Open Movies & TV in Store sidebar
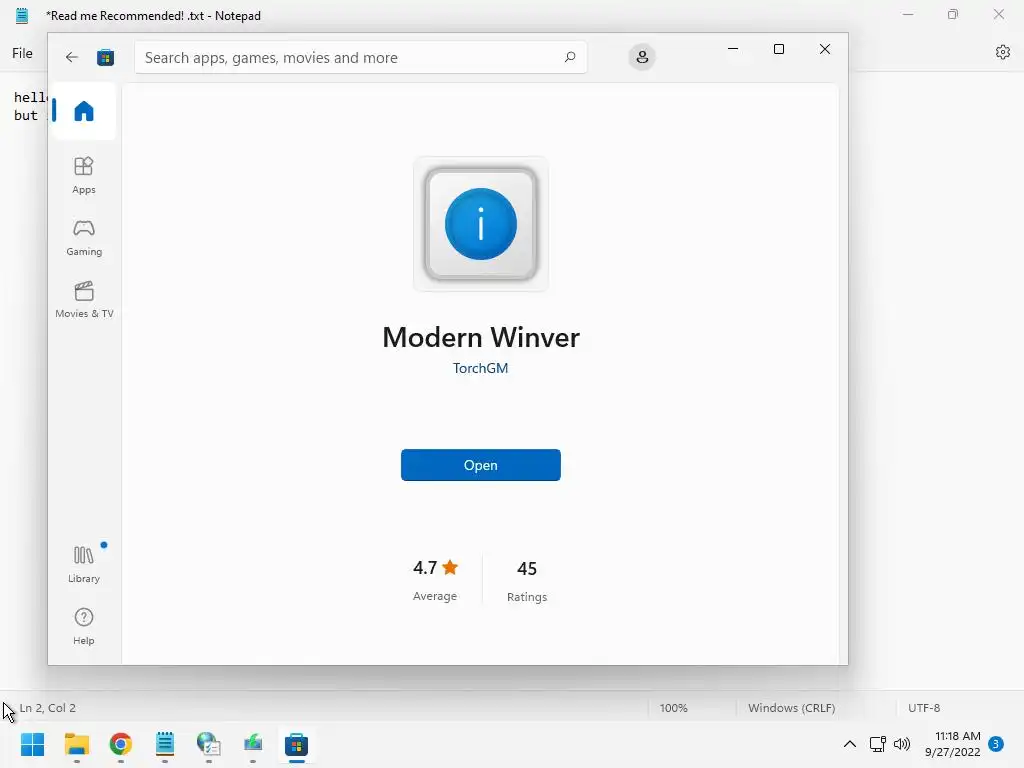Screen dimensions: 1024x768 [x=84, y=299]
